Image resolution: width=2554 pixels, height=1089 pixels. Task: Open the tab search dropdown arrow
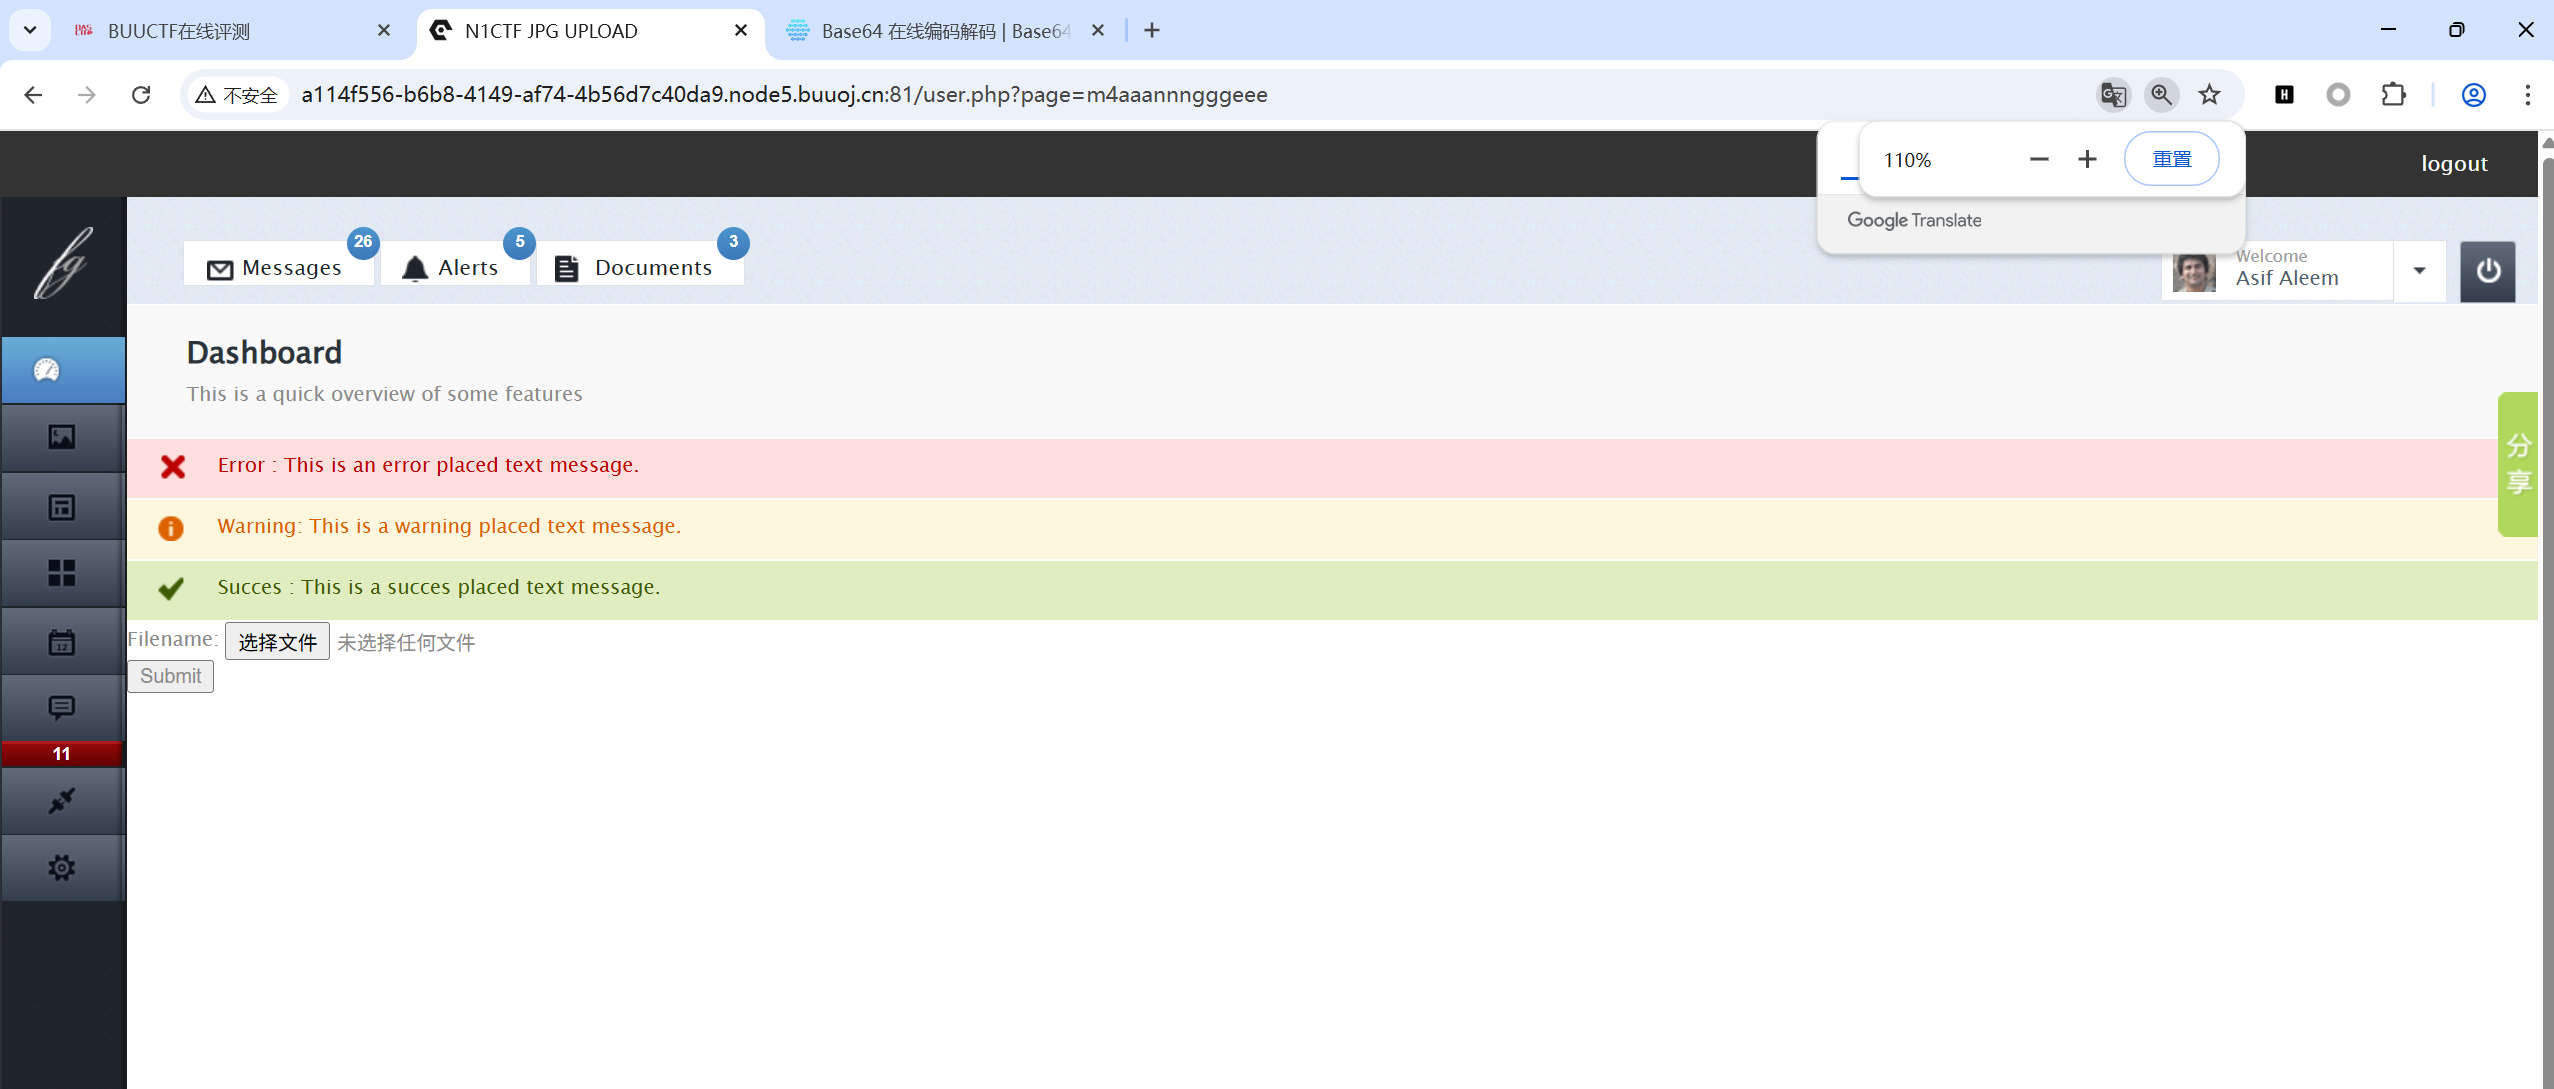click(30, 30)
